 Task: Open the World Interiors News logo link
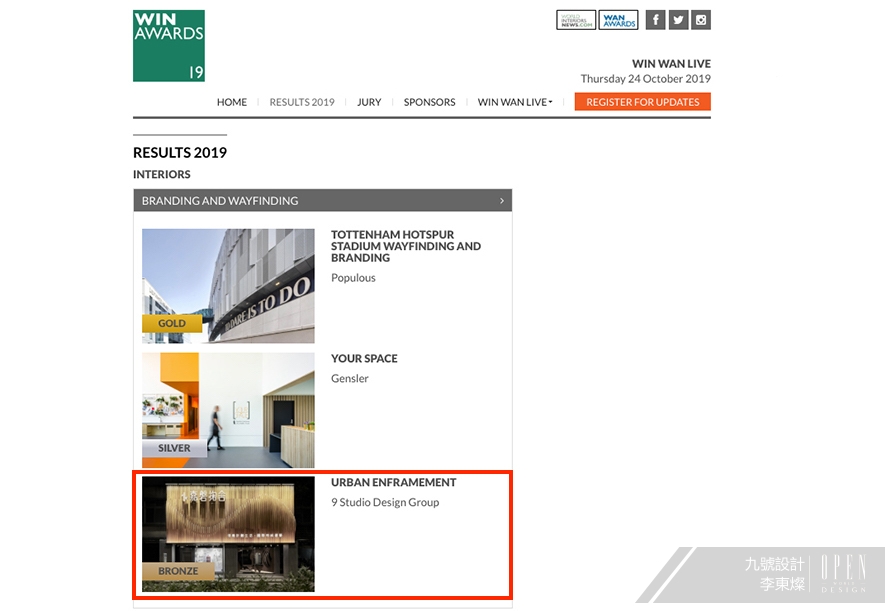click(576, 20)
